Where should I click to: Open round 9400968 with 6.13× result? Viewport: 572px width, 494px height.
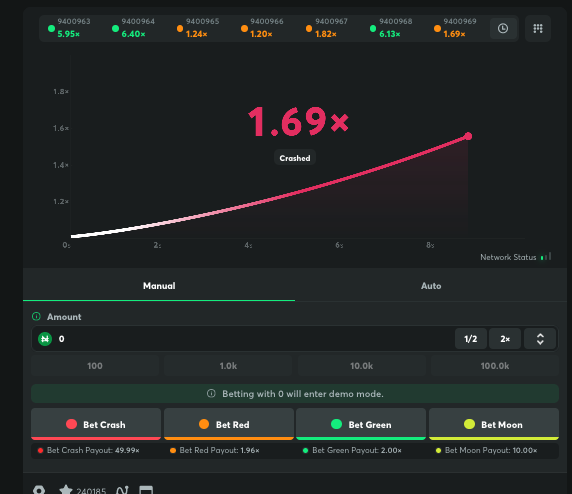[391, 28]
